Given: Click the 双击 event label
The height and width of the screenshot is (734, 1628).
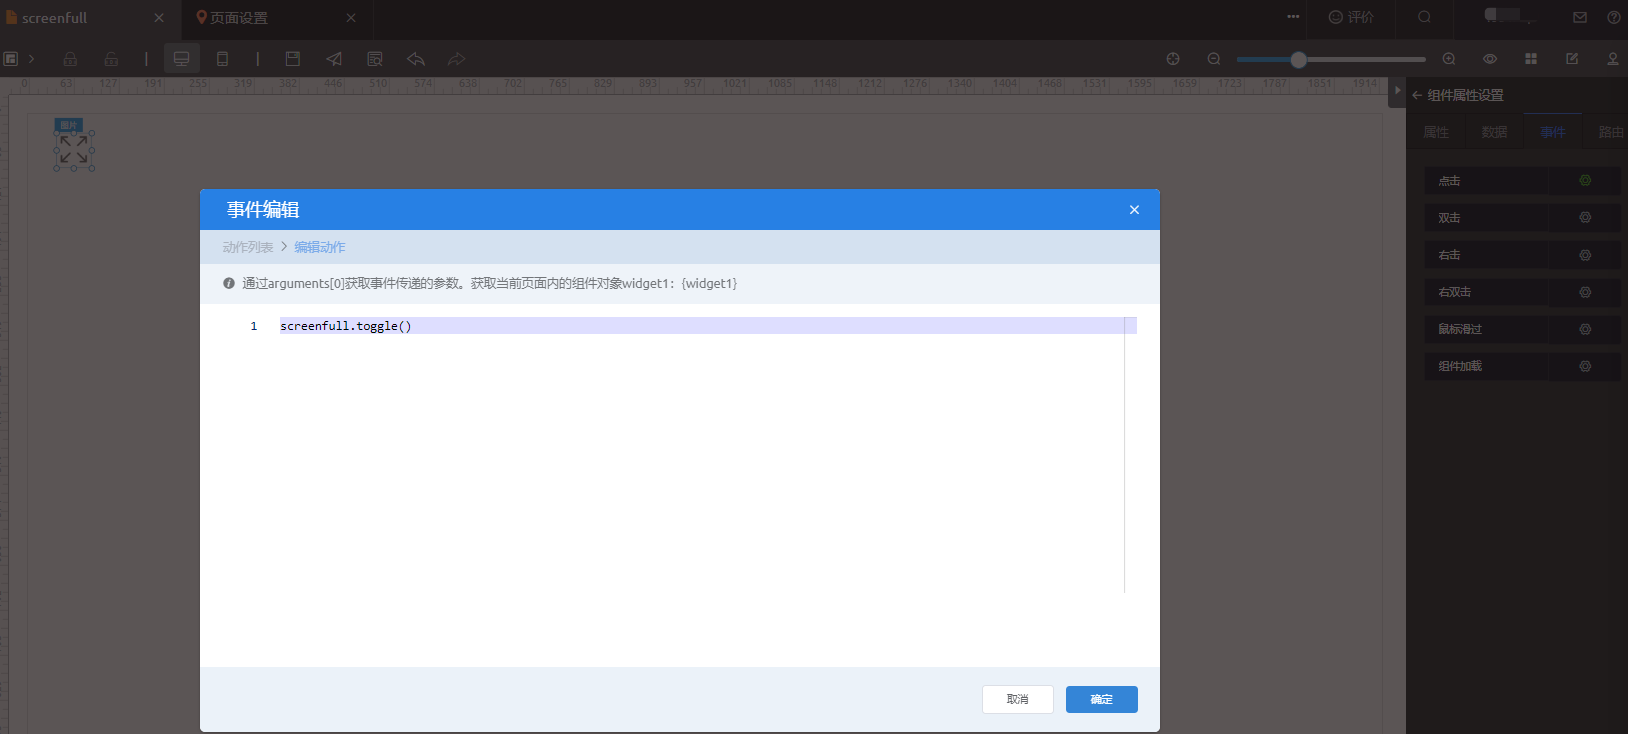Looking at the screenshot, I should coord(1449,218).
